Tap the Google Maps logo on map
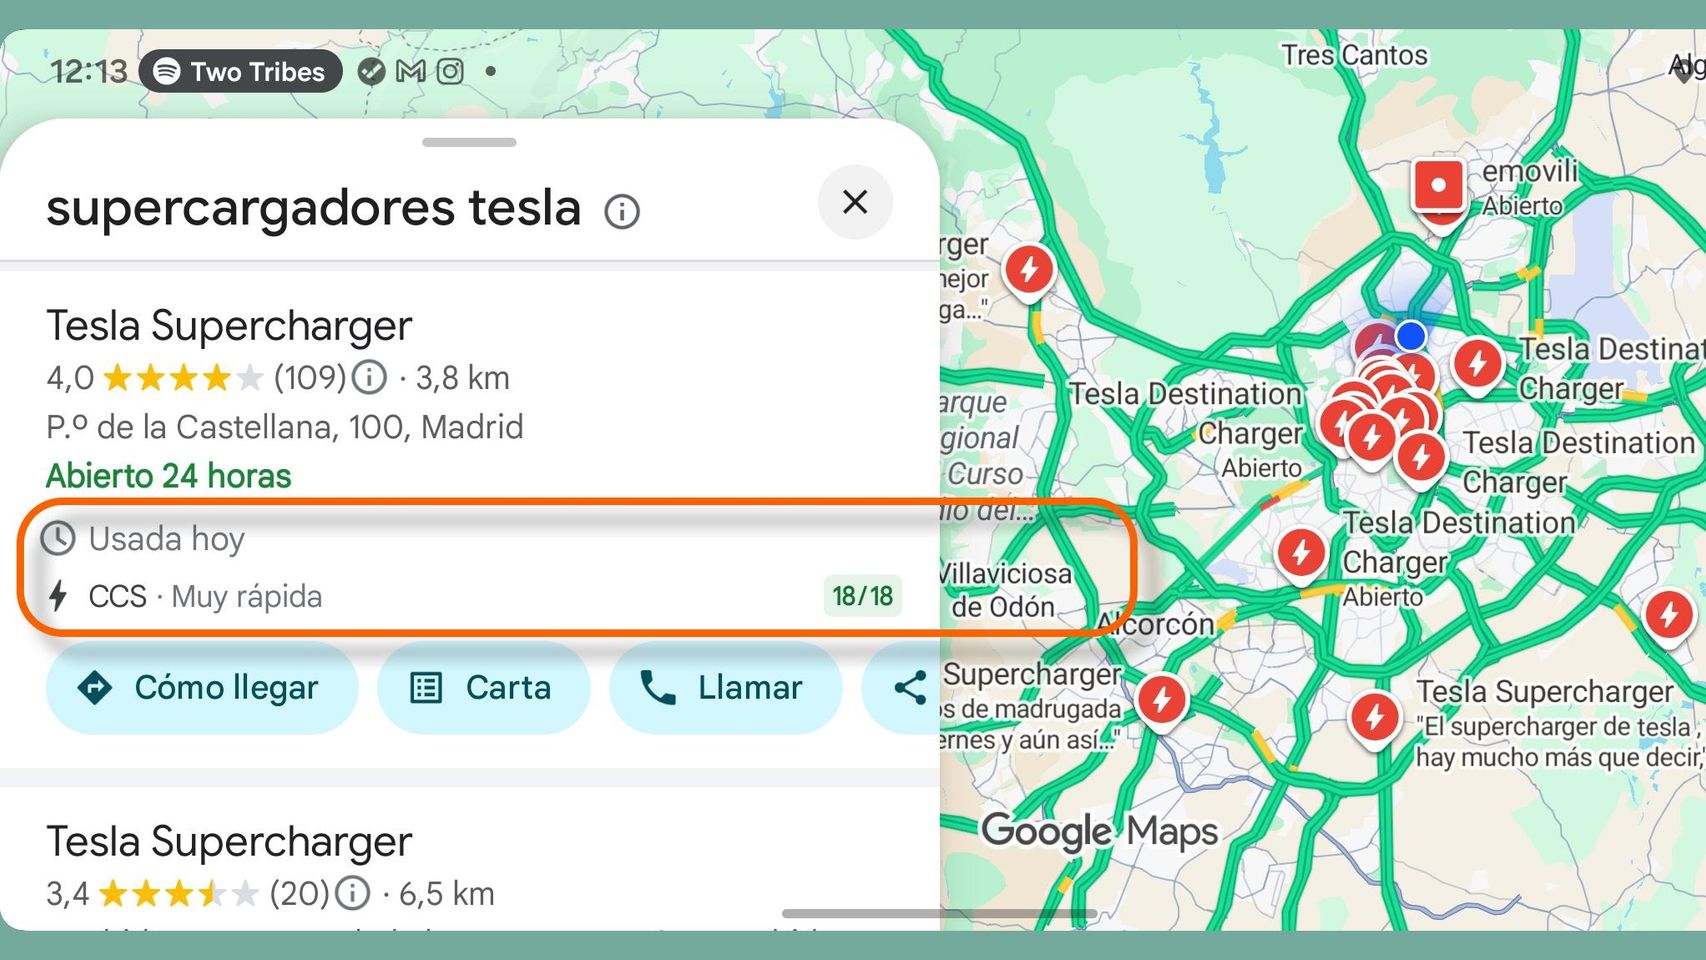Image resolution: width=1706 pixels, height=960 pixels. click(x=1099, y=831)
